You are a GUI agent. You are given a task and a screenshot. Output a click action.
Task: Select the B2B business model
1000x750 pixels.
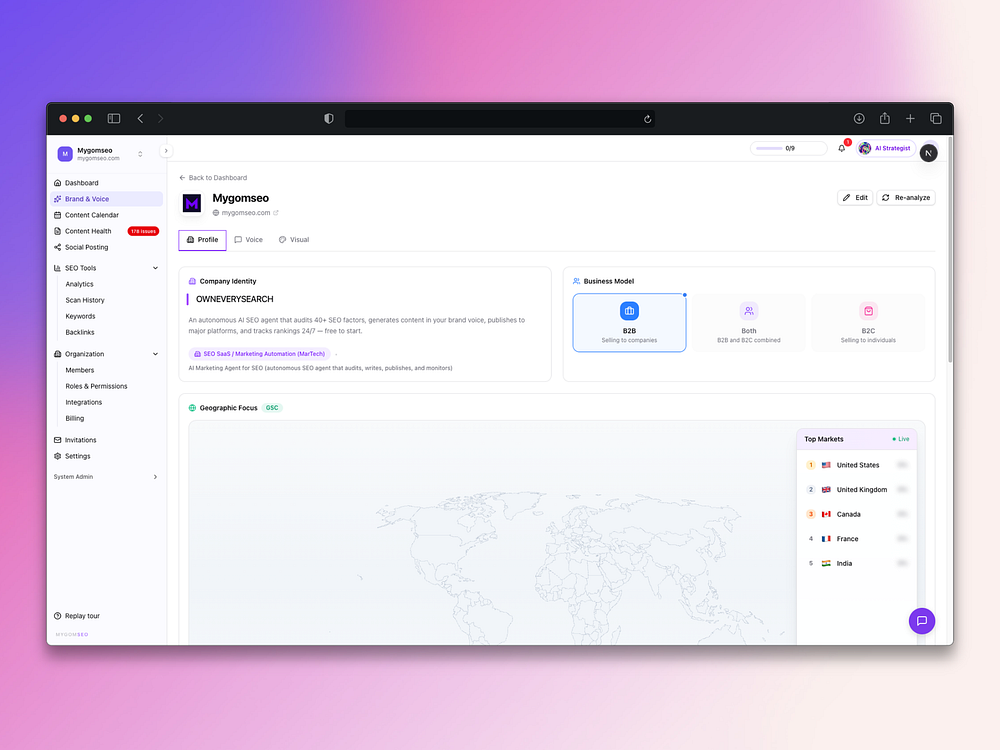coord(629,323)
